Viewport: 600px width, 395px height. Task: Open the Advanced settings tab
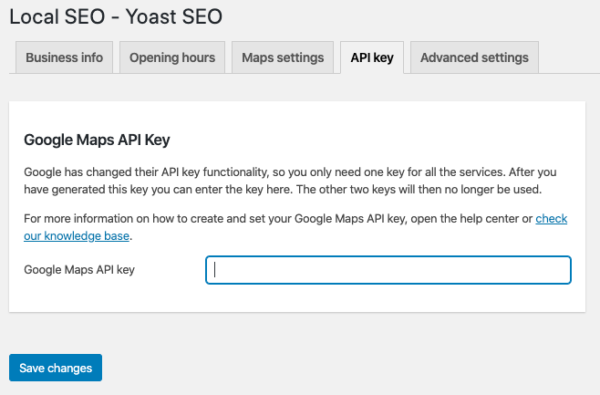coord(474,57)
